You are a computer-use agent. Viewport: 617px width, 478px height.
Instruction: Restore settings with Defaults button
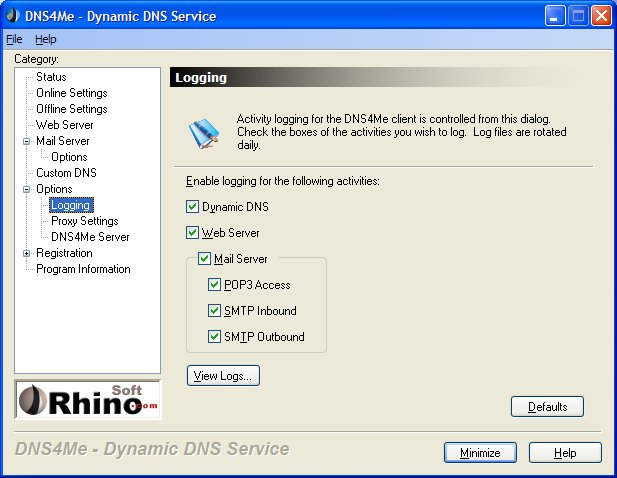coord(547,406)
